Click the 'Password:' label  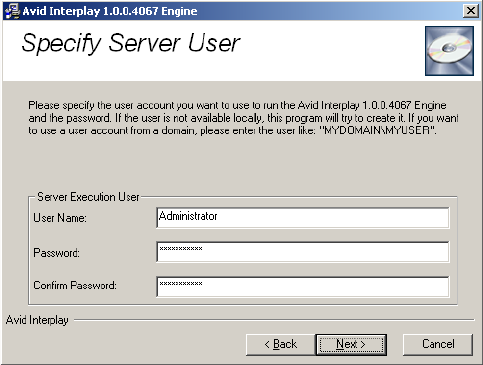(56, 253)
